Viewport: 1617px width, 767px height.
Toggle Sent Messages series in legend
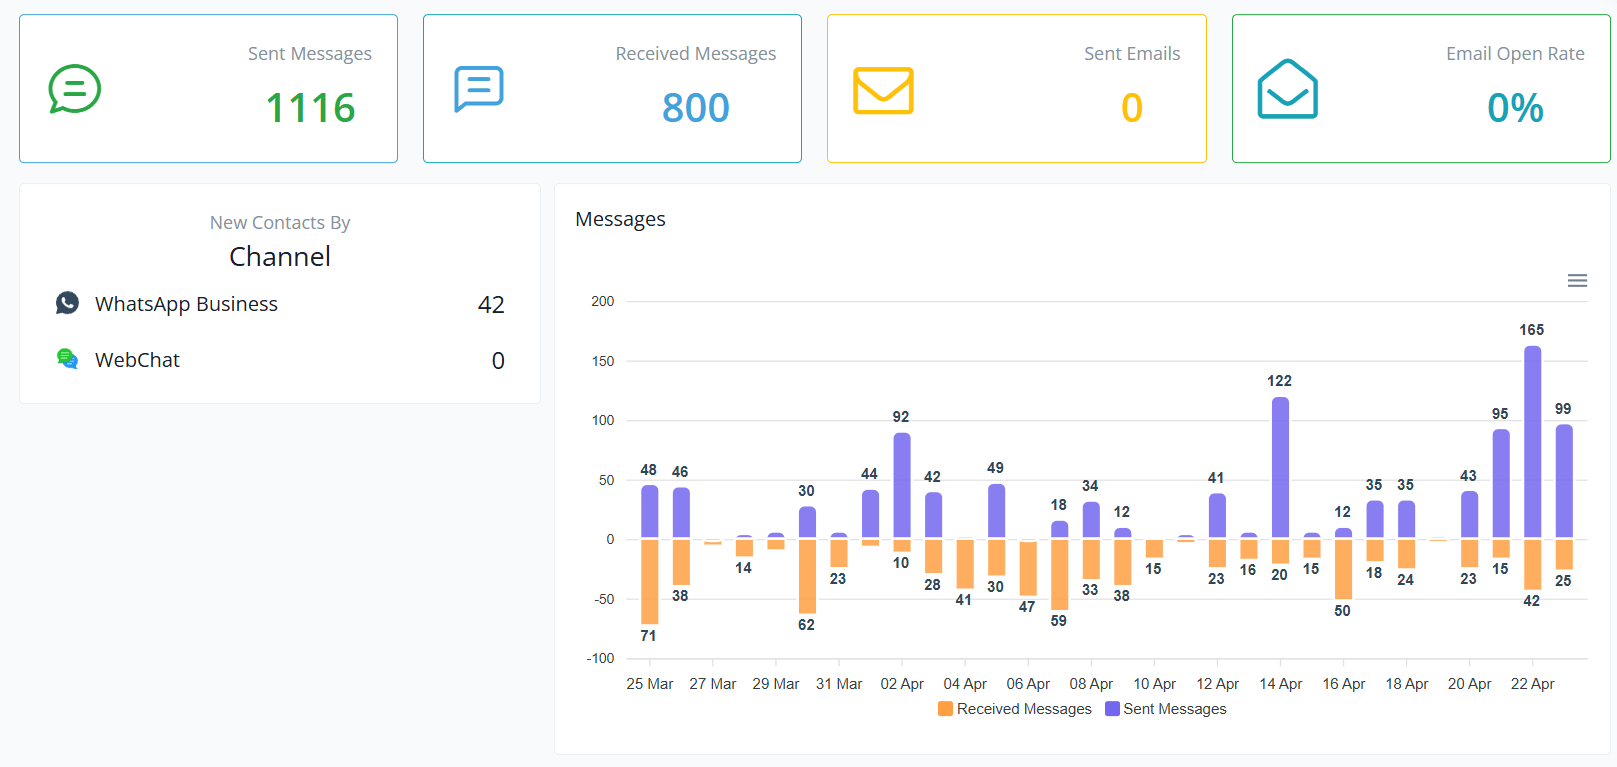click(x=1174, y=709)
